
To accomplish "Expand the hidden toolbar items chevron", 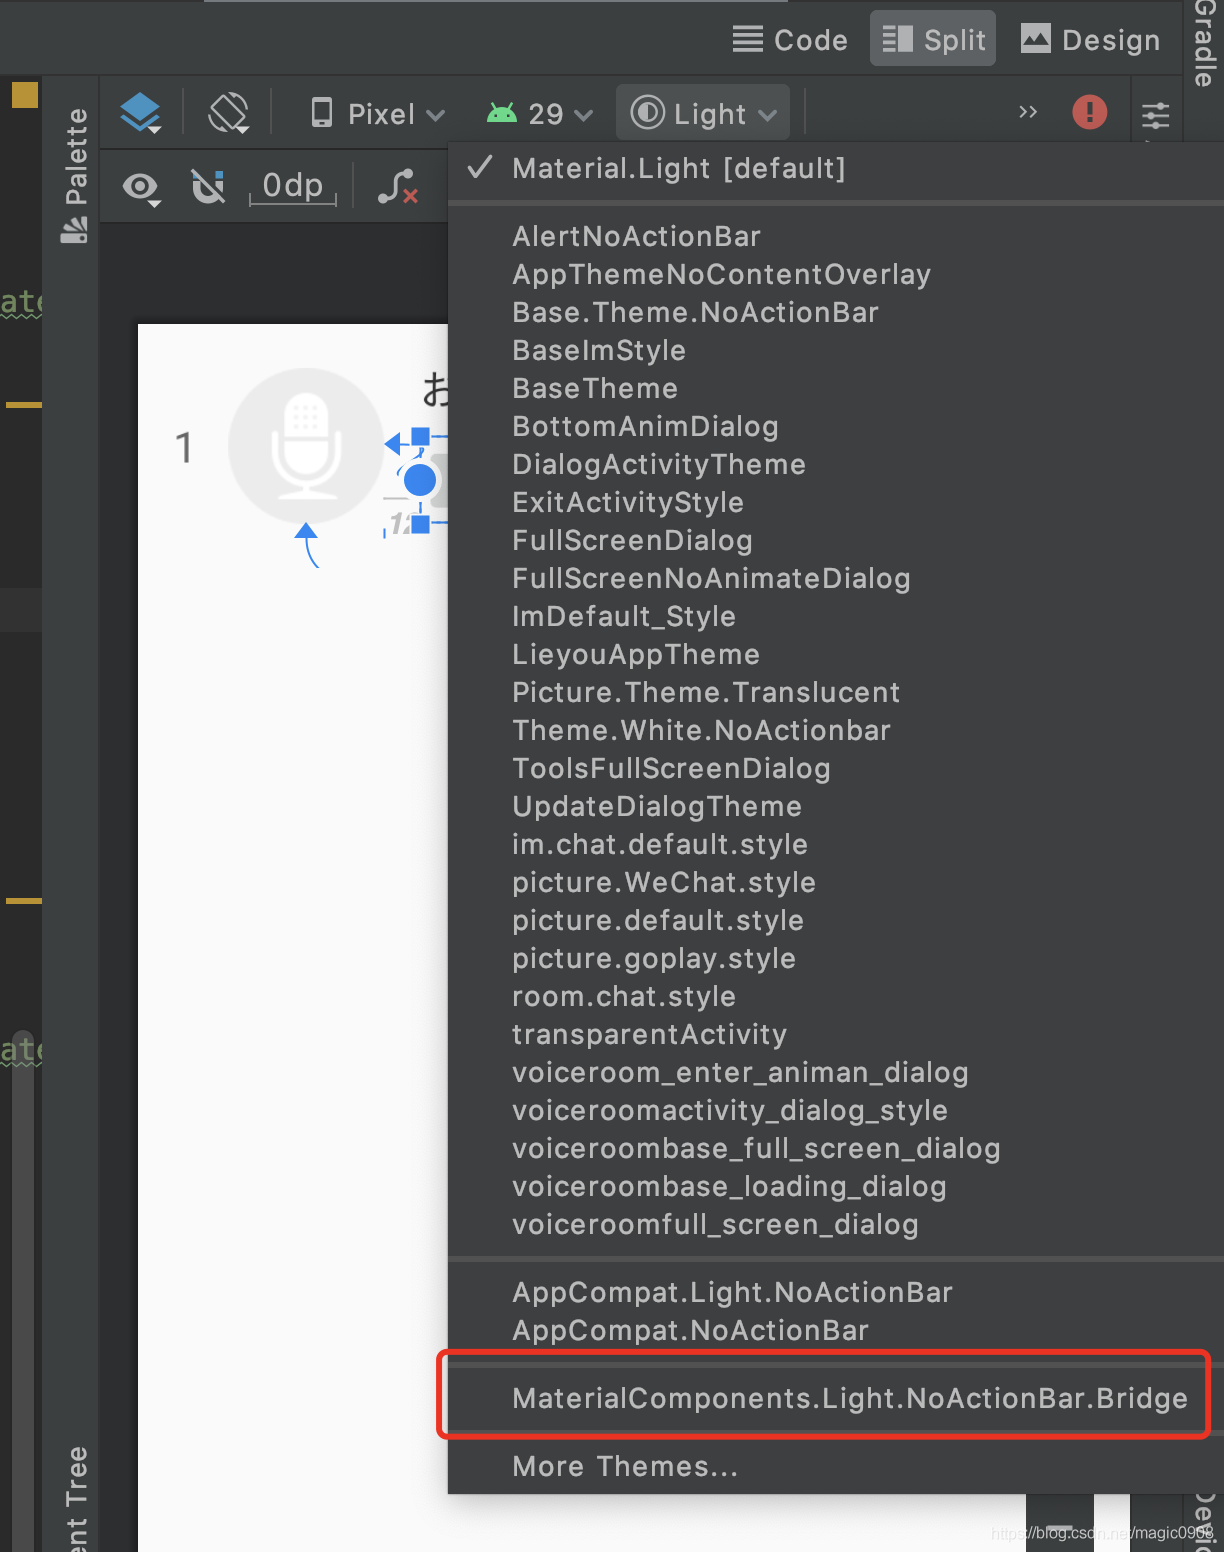I will click(x=1028, y=112).
